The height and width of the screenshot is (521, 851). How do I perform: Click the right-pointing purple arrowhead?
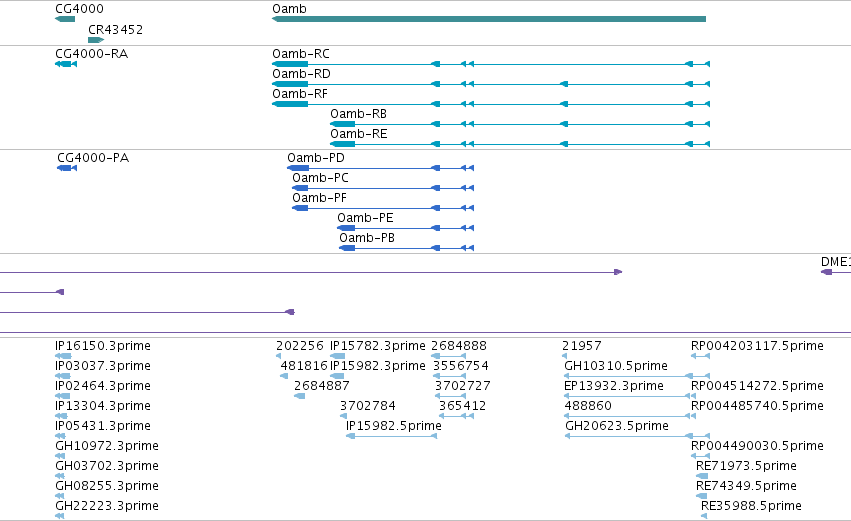pyautogui.click(x=618, y=272)
